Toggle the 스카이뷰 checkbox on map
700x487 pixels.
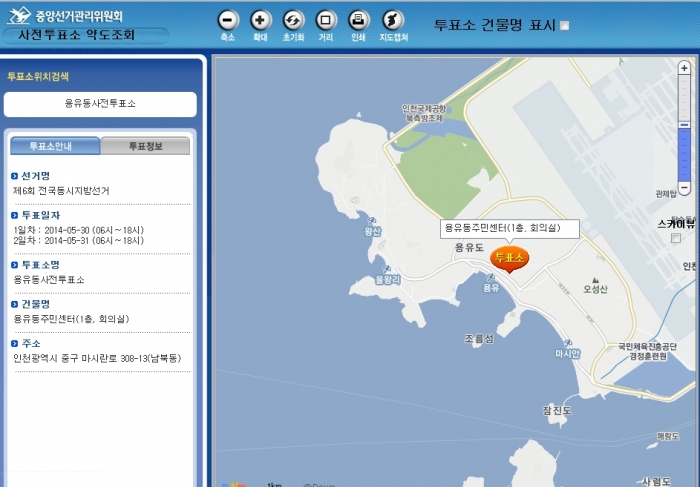(x=676, y=238)
